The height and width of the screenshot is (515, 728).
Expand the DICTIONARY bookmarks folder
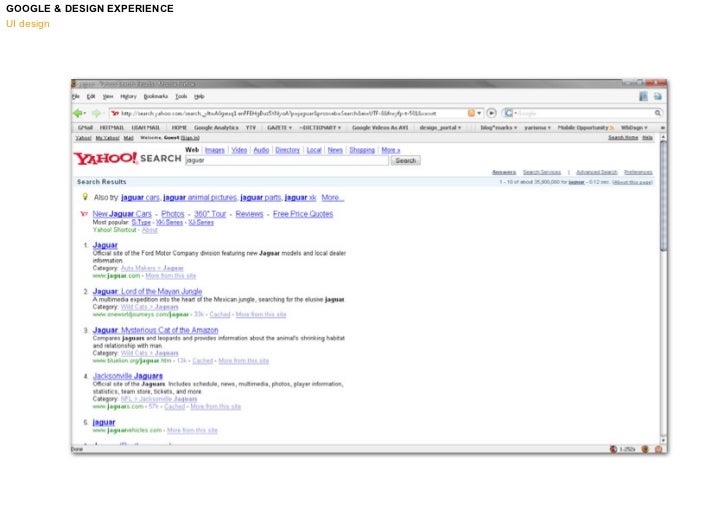pyautogui.click(x=320, y=127)
